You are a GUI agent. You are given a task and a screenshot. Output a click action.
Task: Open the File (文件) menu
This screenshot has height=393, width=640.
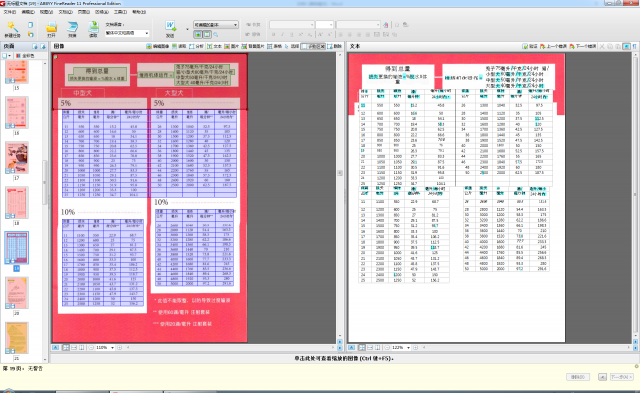9,12
